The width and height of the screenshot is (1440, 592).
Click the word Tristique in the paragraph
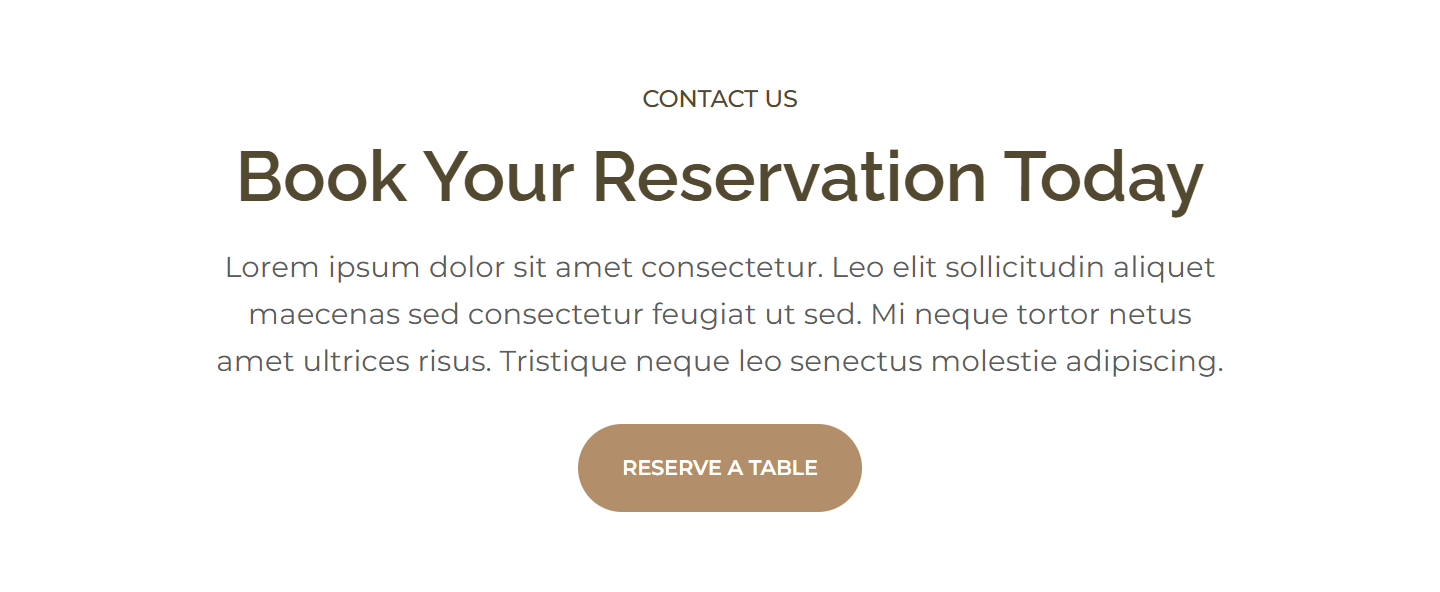pos(563,361)
